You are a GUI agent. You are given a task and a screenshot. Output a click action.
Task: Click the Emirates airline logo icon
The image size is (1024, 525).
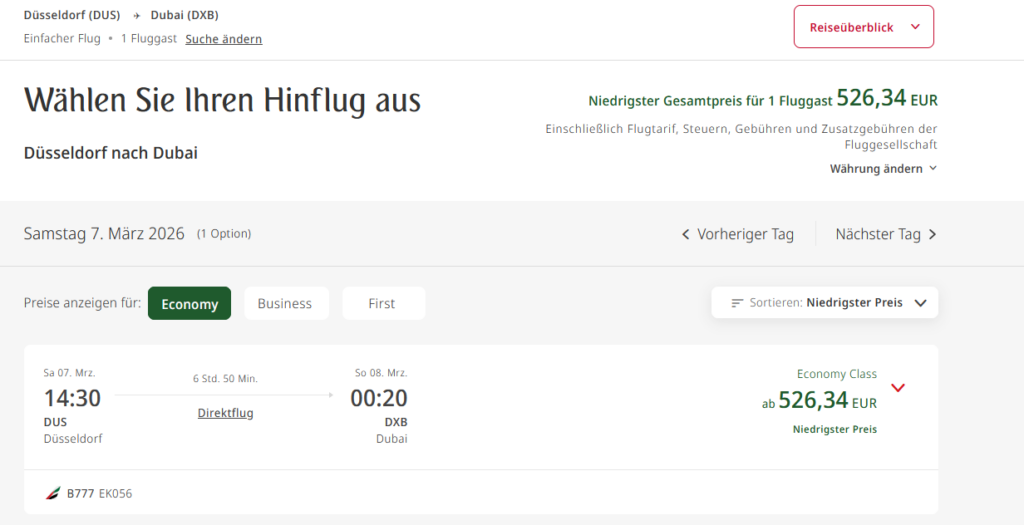pyautogui.click(x=53, y=494)
